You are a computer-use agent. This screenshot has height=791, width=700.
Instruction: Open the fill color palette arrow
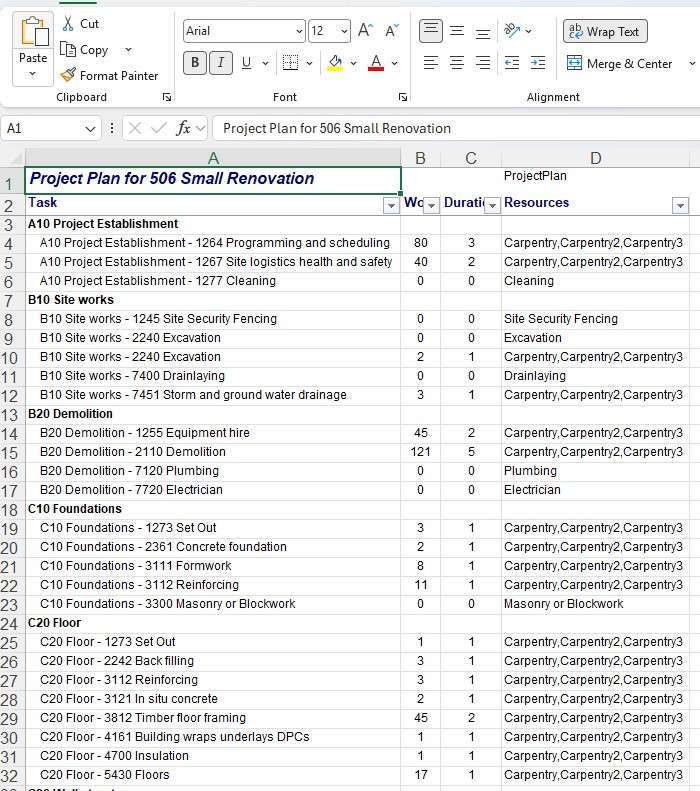(x=354, y=64)
